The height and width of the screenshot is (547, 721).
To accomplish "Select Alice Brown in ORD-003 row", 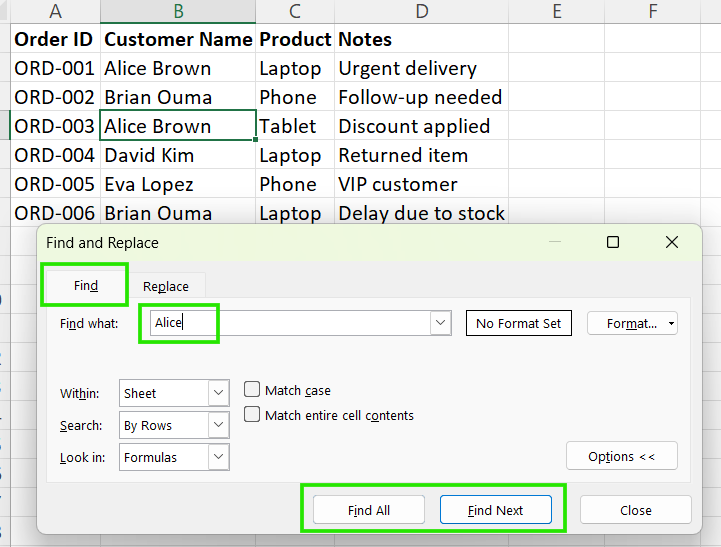I will 178,126.
